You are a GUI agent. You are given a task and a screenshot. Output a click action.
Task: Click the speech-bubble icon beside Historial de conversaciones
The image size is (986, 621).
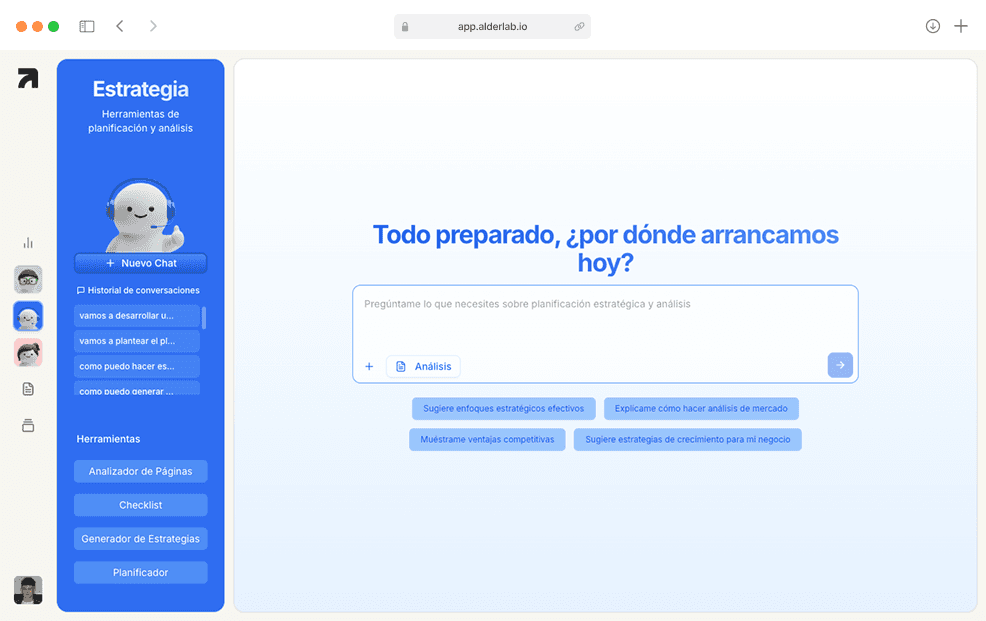coord(82,289)
